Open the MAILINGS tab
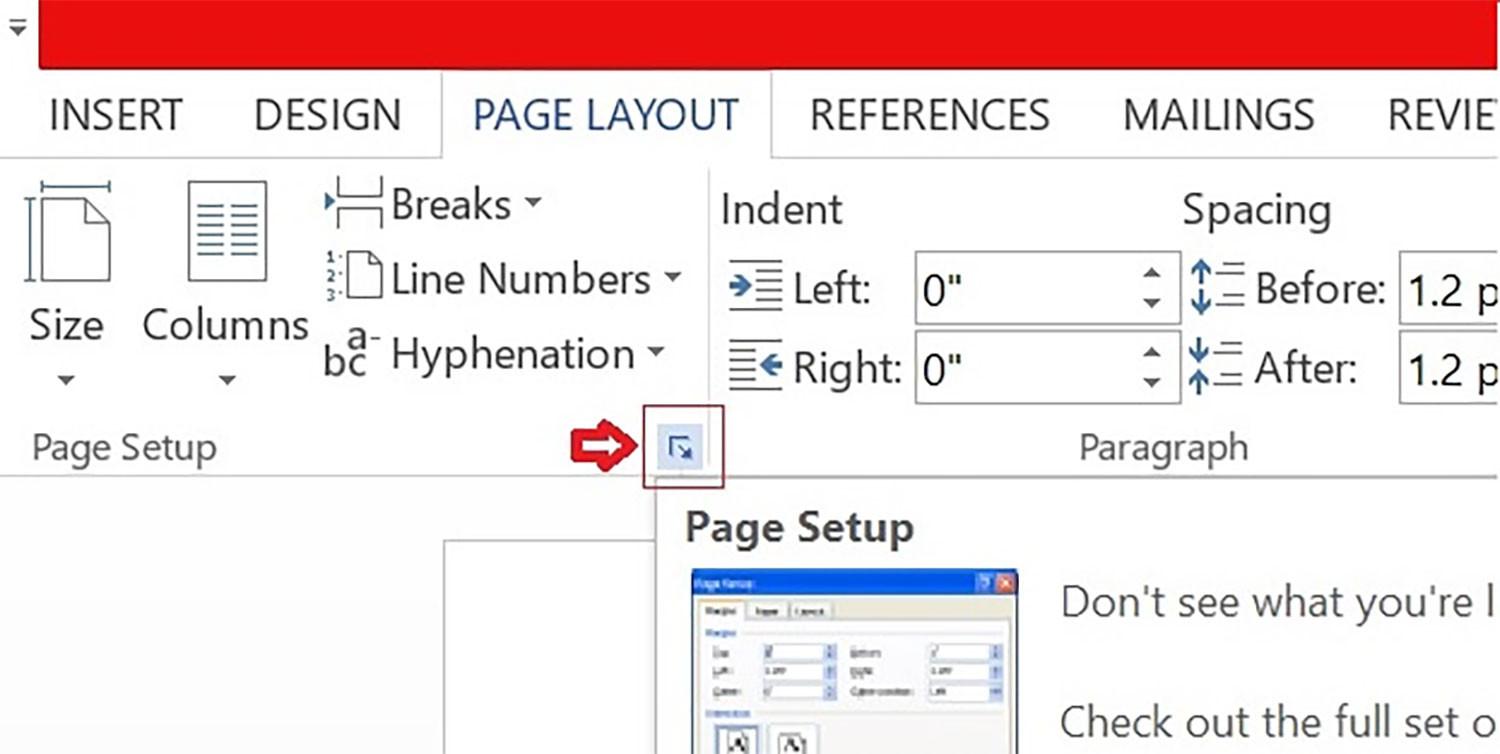1500x754 pixels. pos(1217,114)
